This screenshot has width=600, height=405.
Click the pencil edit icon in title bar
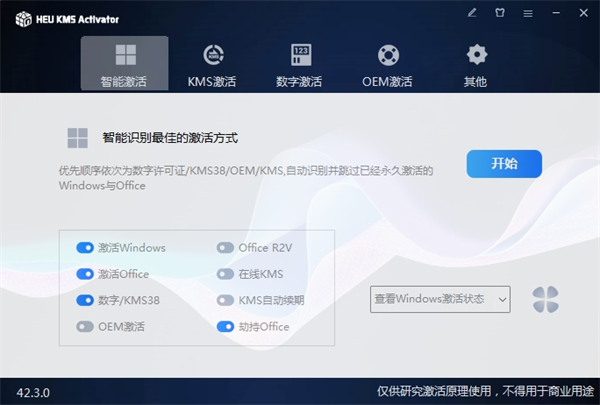click(472, 13)
